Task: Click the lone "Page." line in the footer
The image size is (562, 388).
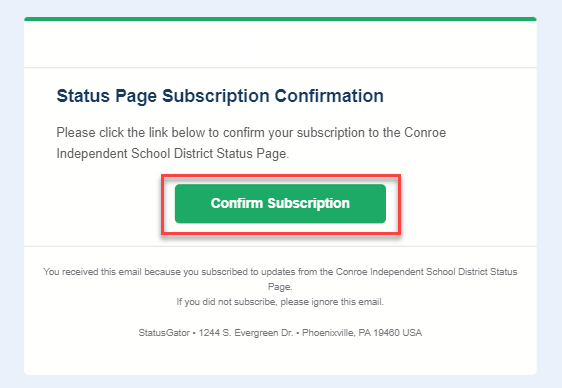Action: pos(280,287)
